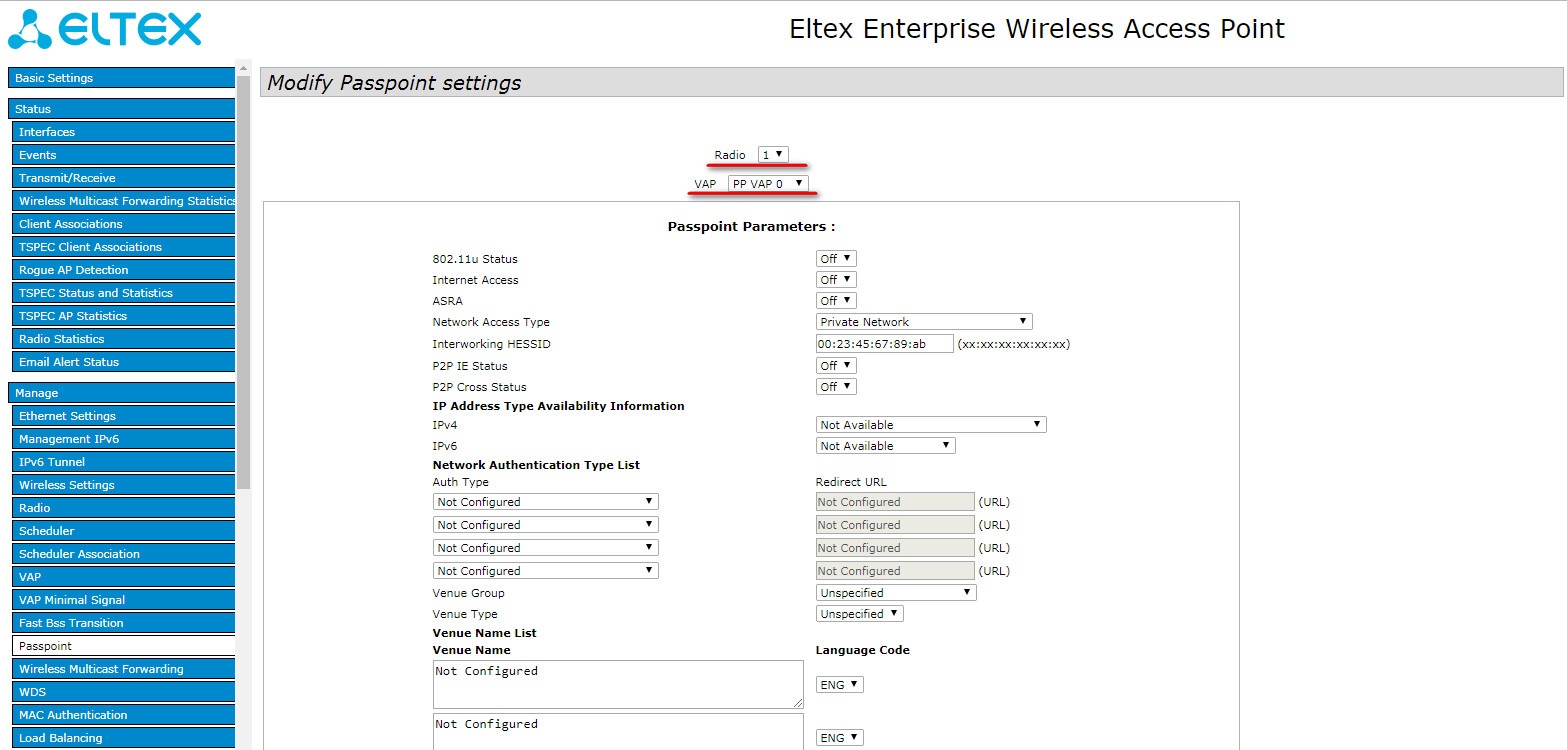Expand the VAP selector dropdown
This screenshot has width=1567, height=750.
click(767, 184)
